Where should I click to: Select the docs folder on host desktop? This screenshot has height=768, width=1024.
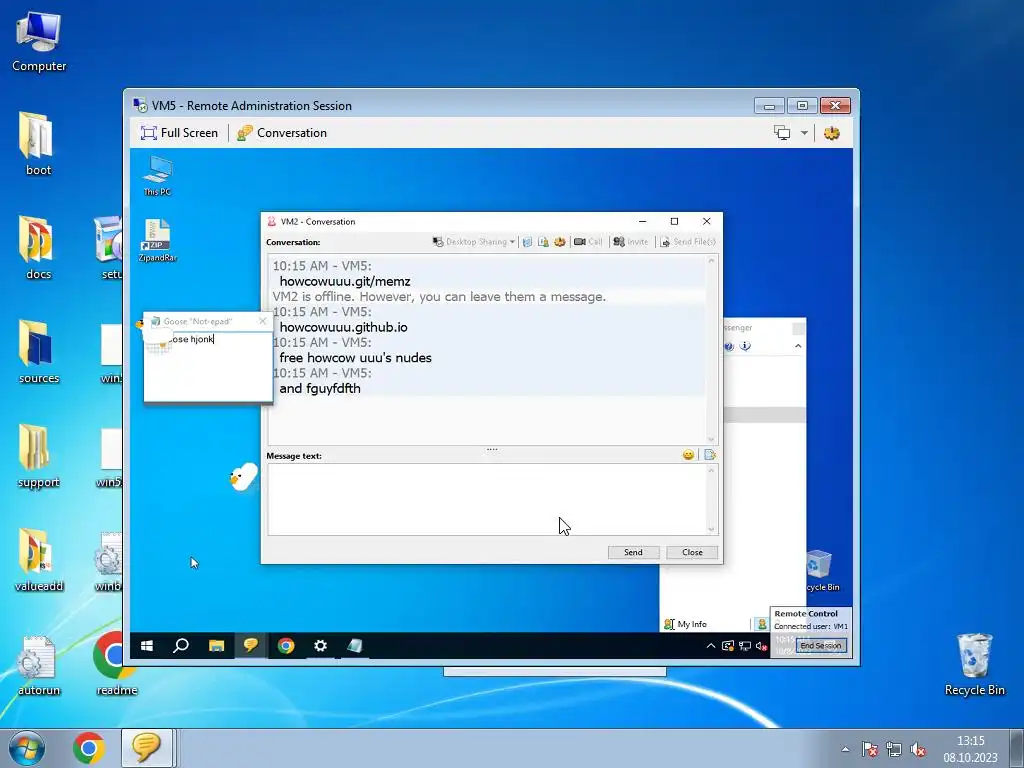pos(38,248)
